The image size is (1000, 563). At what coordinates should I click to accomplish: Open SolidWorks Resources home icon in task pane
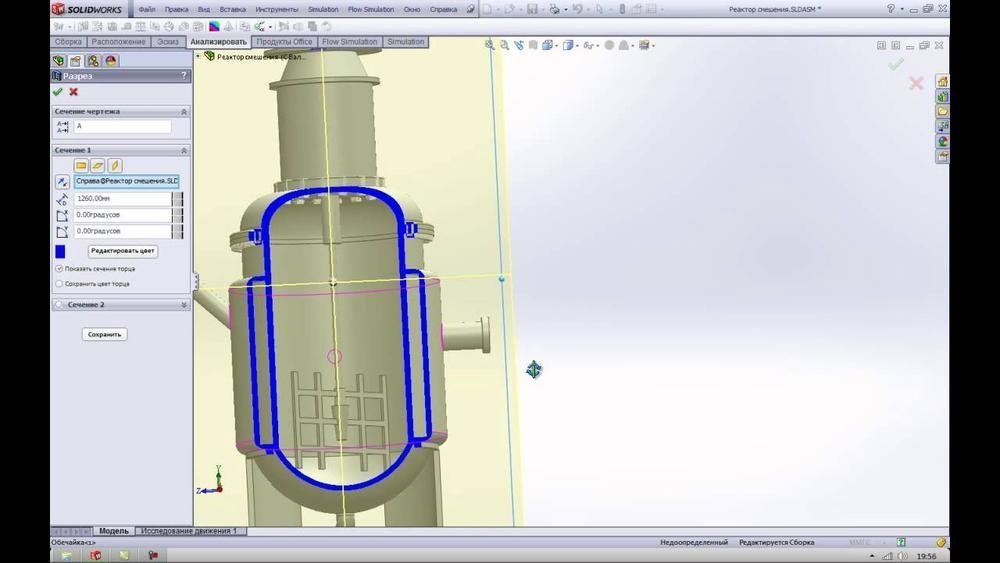(942, 81)
